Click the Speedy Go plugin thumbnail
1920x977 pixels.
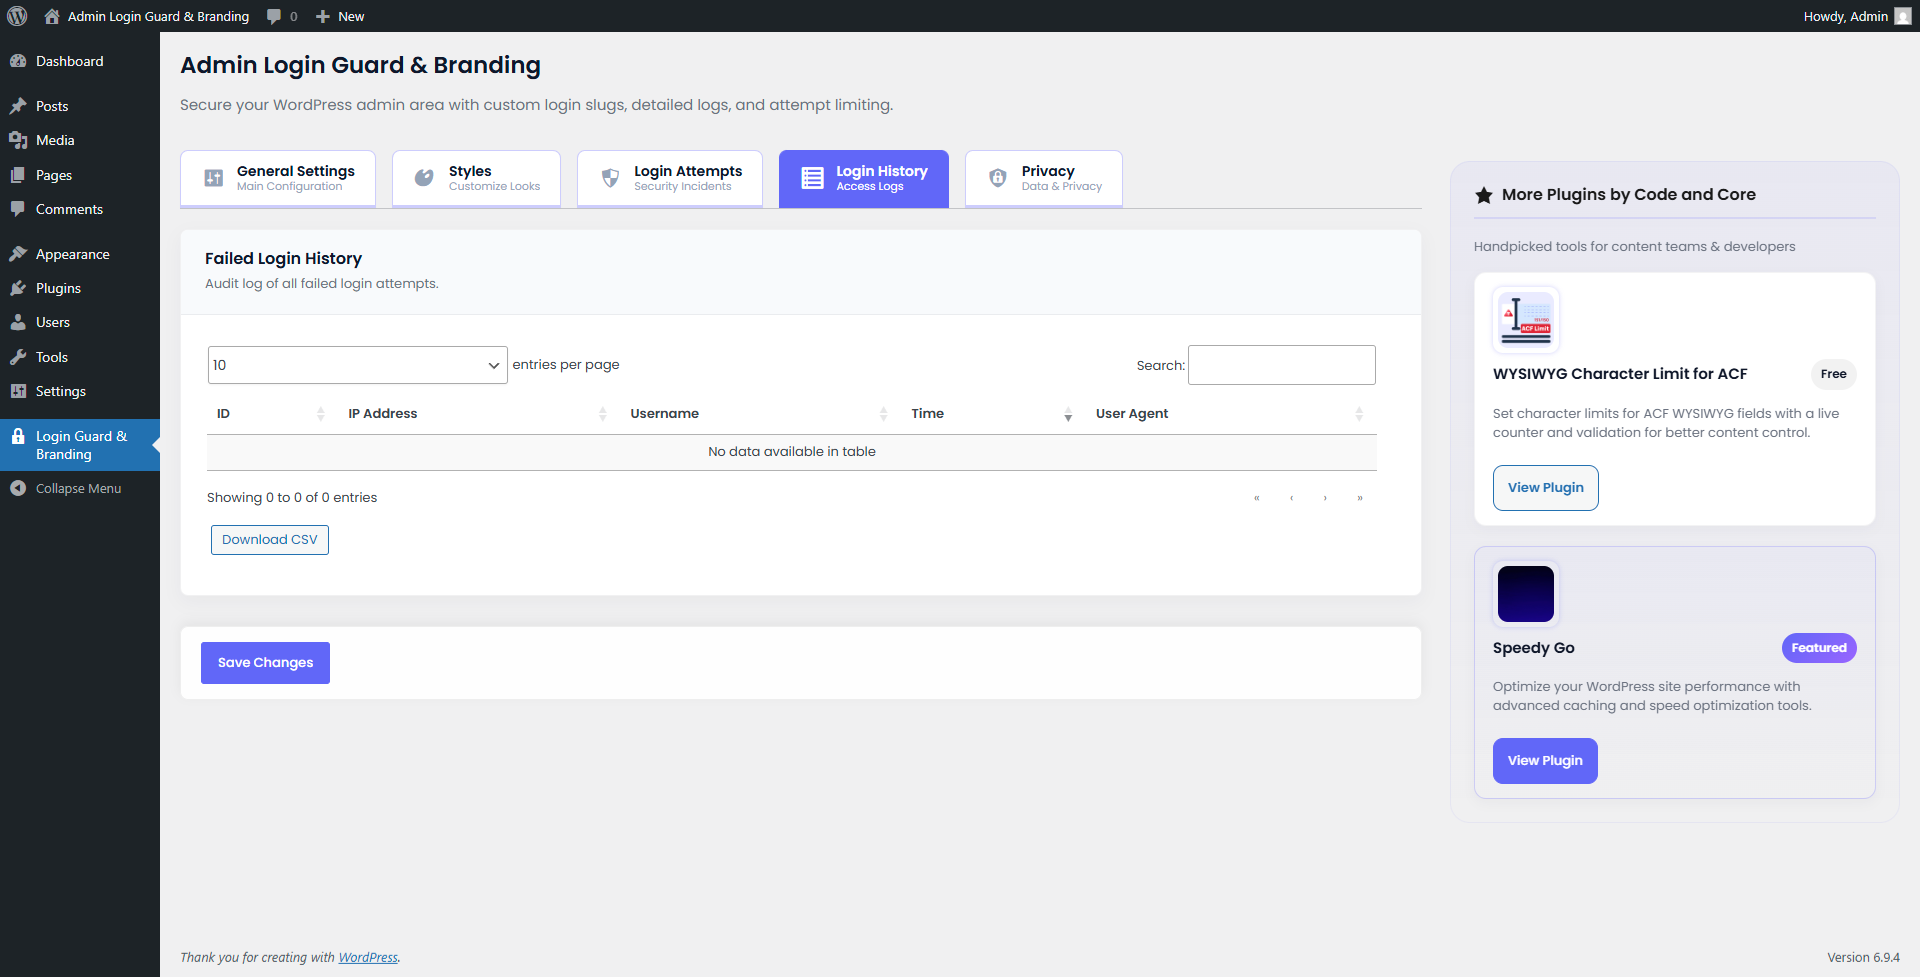(1524, 593)
